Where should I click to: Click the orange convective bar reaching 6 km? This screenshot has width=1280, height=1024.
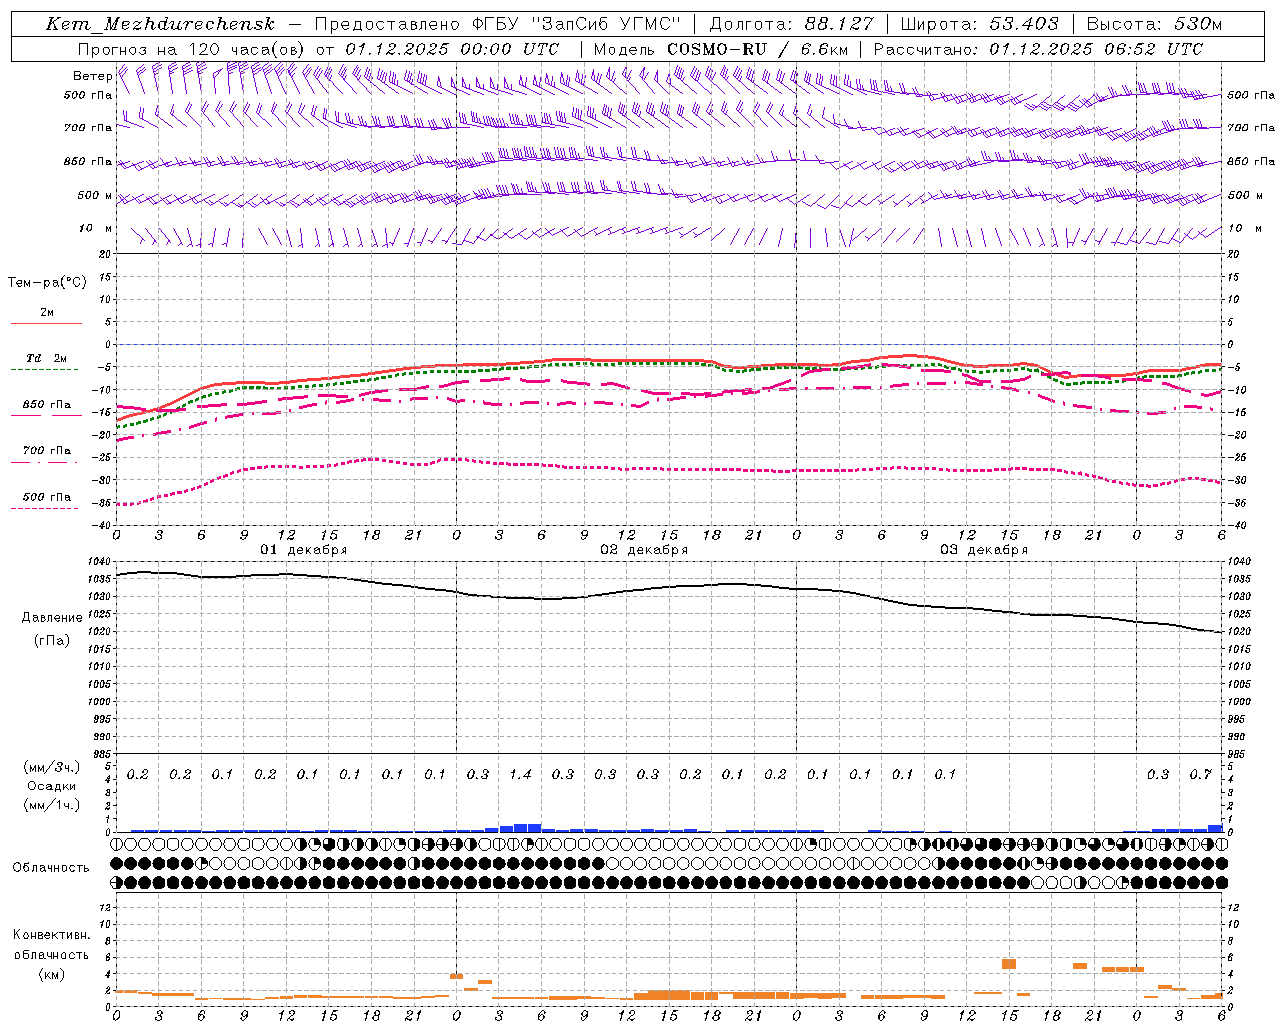pyautogui.click(x=1009, y=964)
